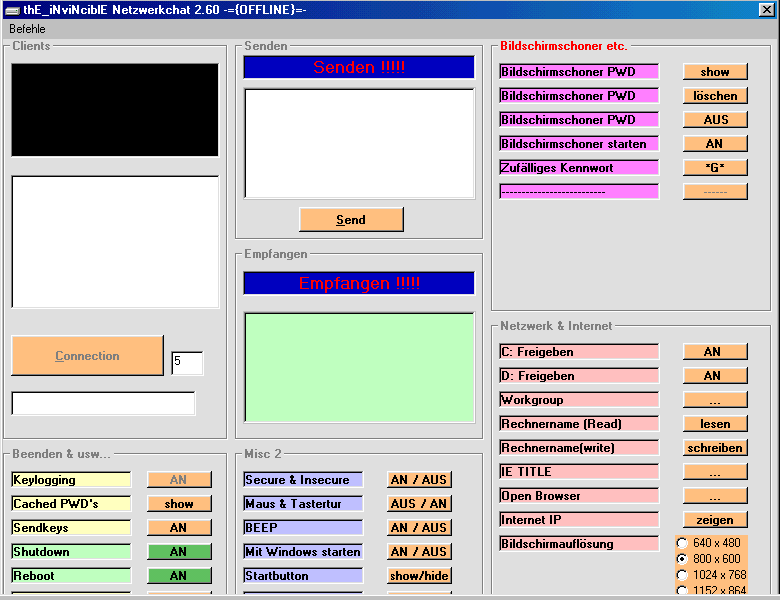Click the text field below Connection button
The width and height of the screenshot is (780, 600).
(x=103, y=403)
